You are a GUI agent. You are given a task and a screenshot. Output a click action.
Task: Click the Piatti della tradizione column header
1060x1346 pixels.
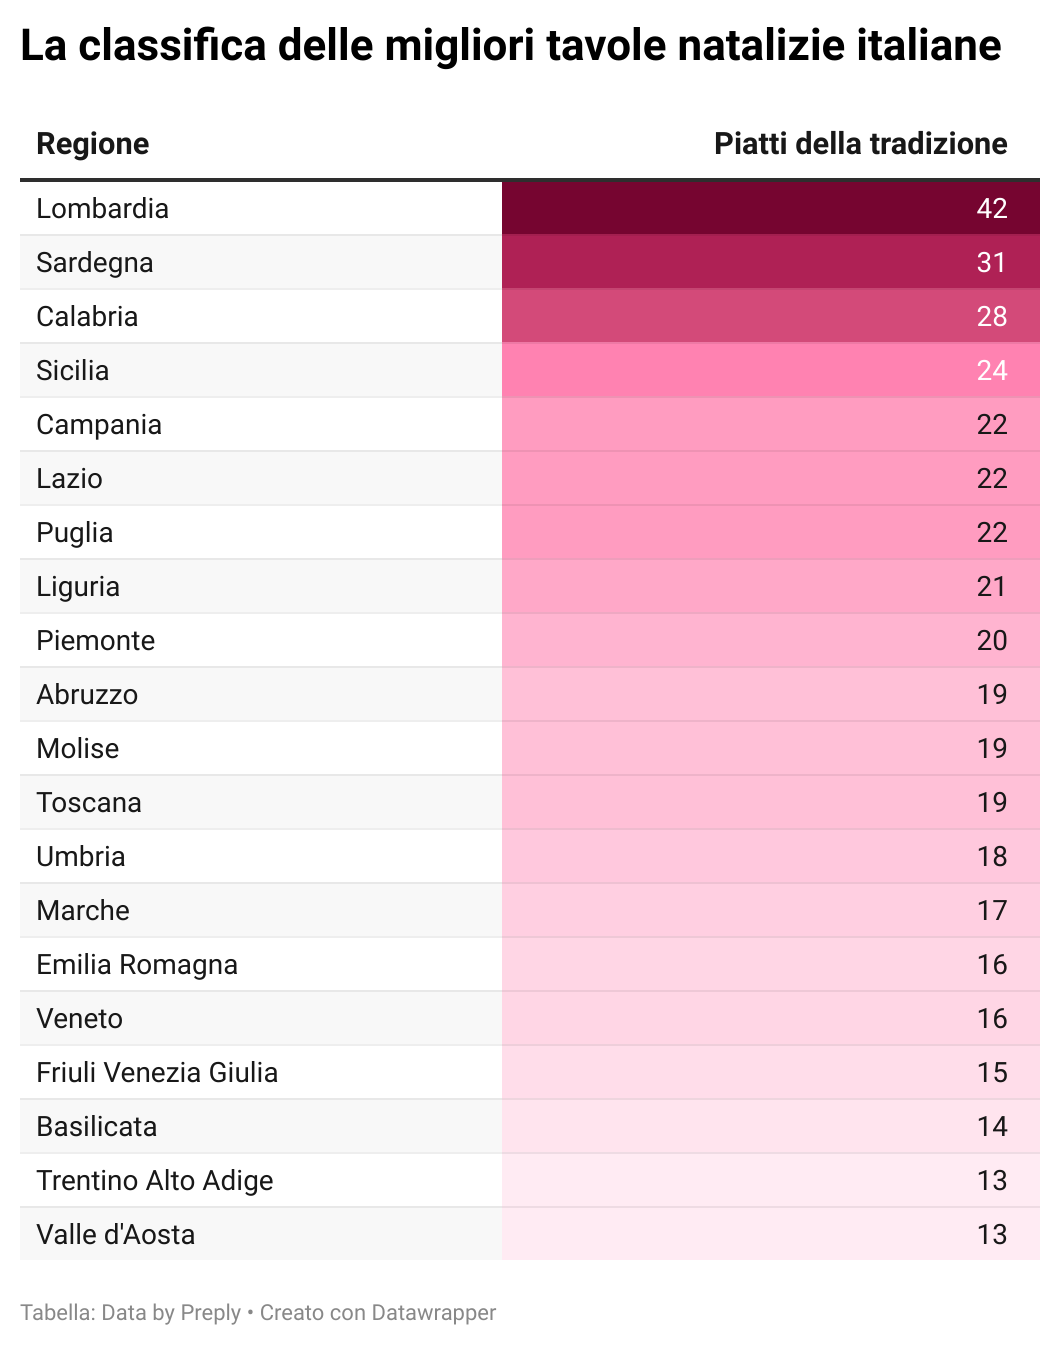pos(860,144)
